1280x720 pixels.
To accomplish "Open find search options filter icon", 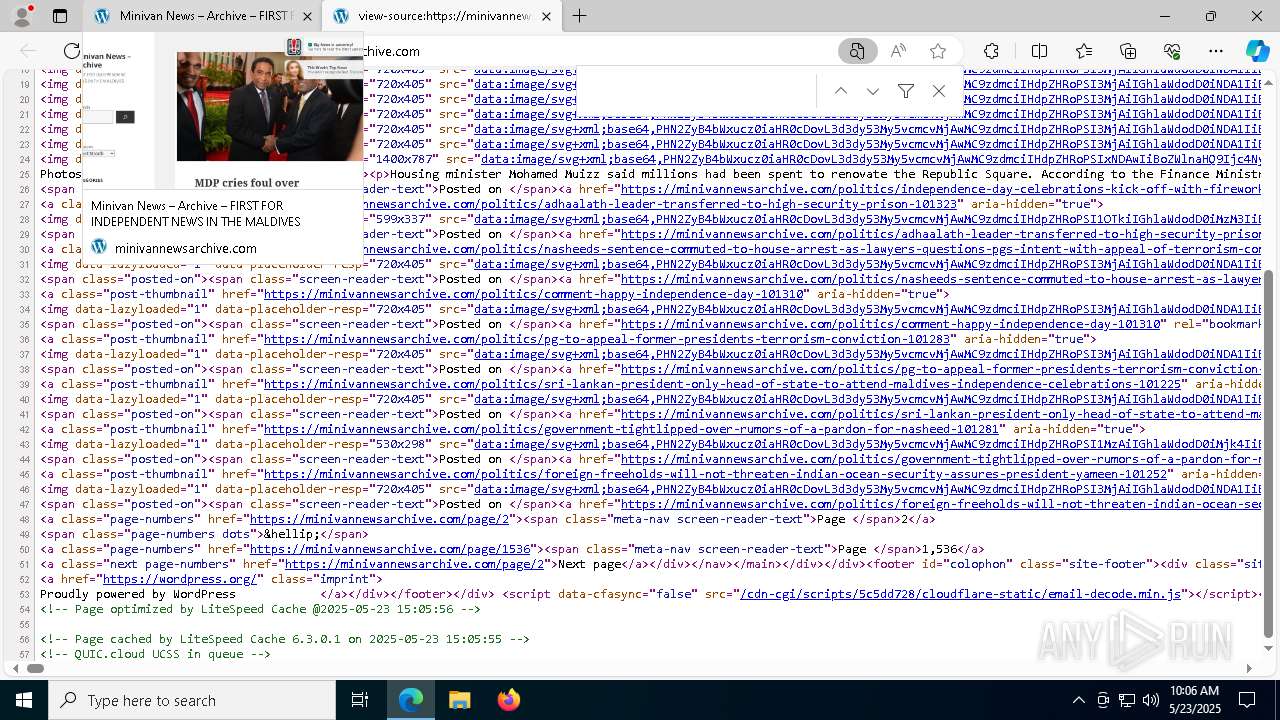I will (x=906, y=91).
